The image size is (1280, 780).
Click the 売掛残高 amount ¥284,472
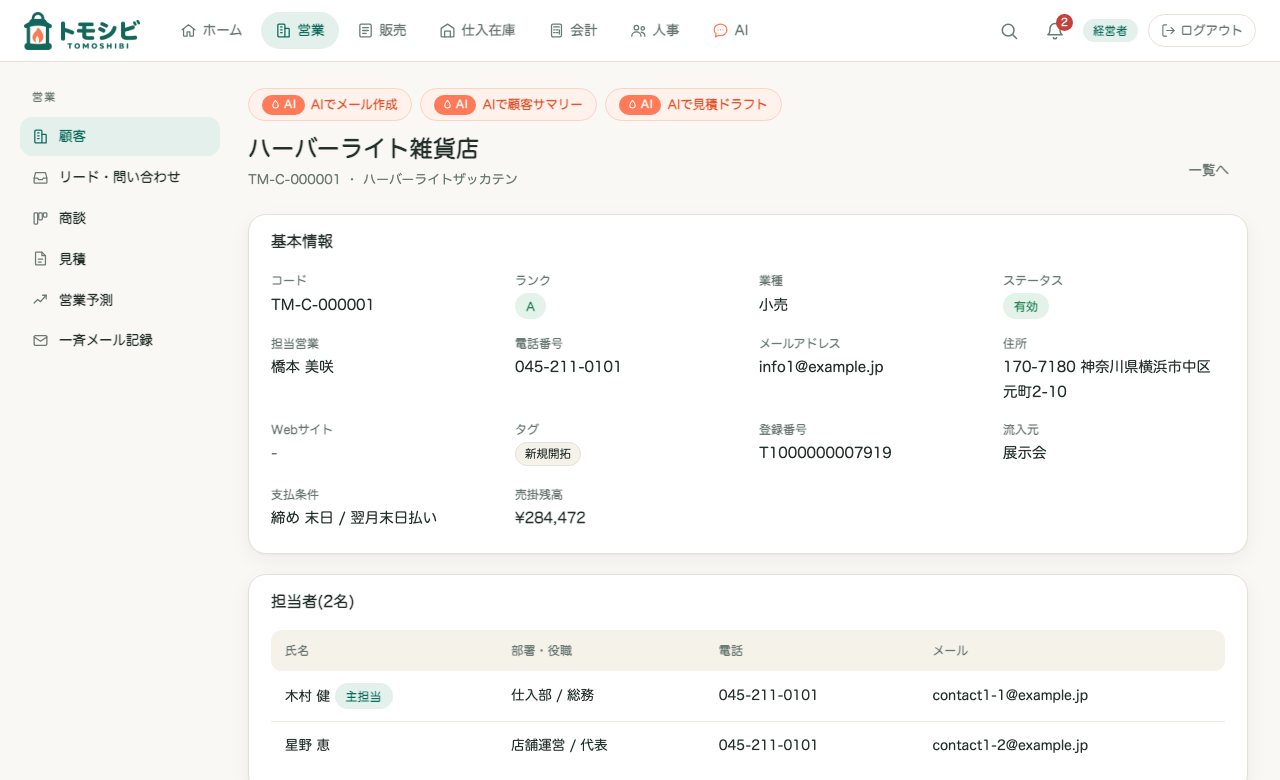(x=550, y=518)
